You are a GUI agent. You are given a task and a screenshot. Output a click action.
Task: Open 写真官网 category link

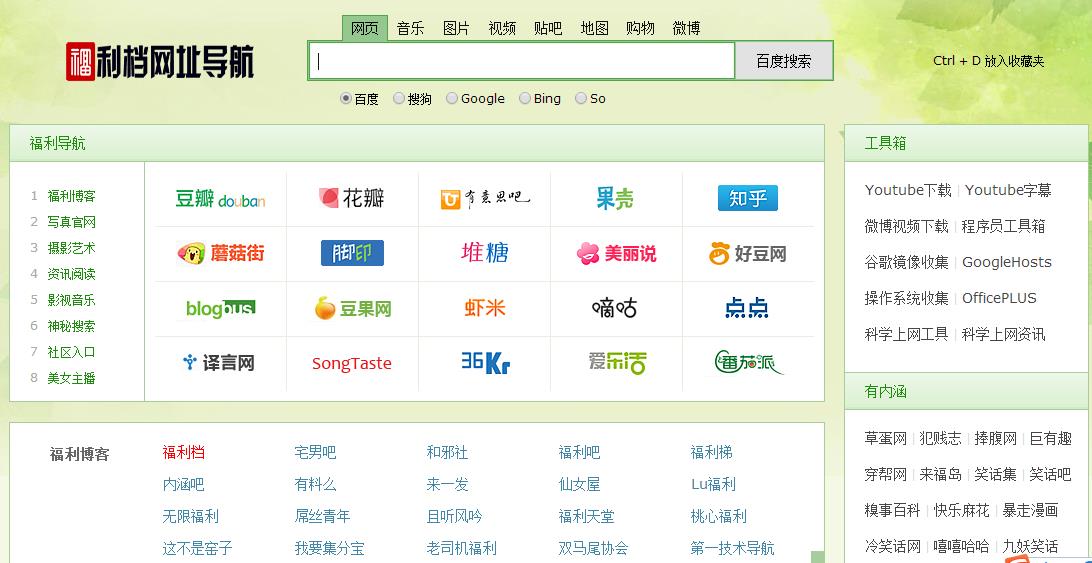point(71,222)
